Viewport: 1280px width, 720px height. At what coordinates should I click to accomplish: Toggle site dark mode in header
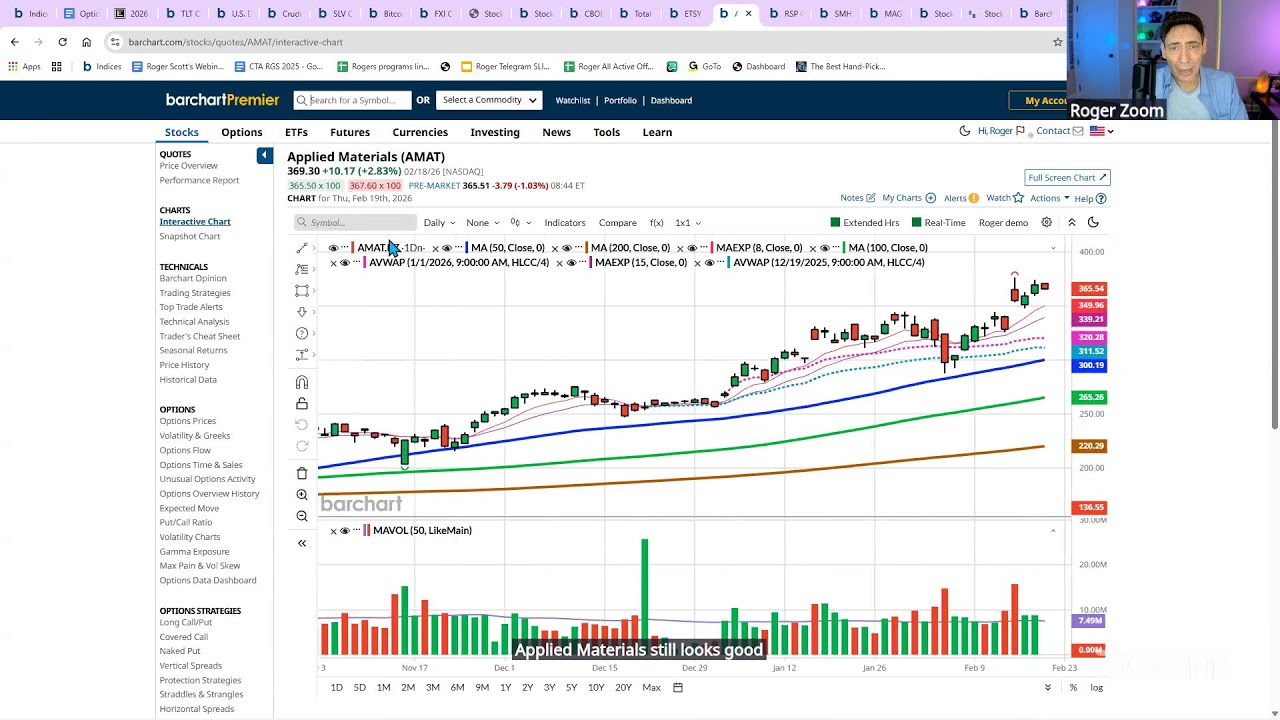[965, 131]
